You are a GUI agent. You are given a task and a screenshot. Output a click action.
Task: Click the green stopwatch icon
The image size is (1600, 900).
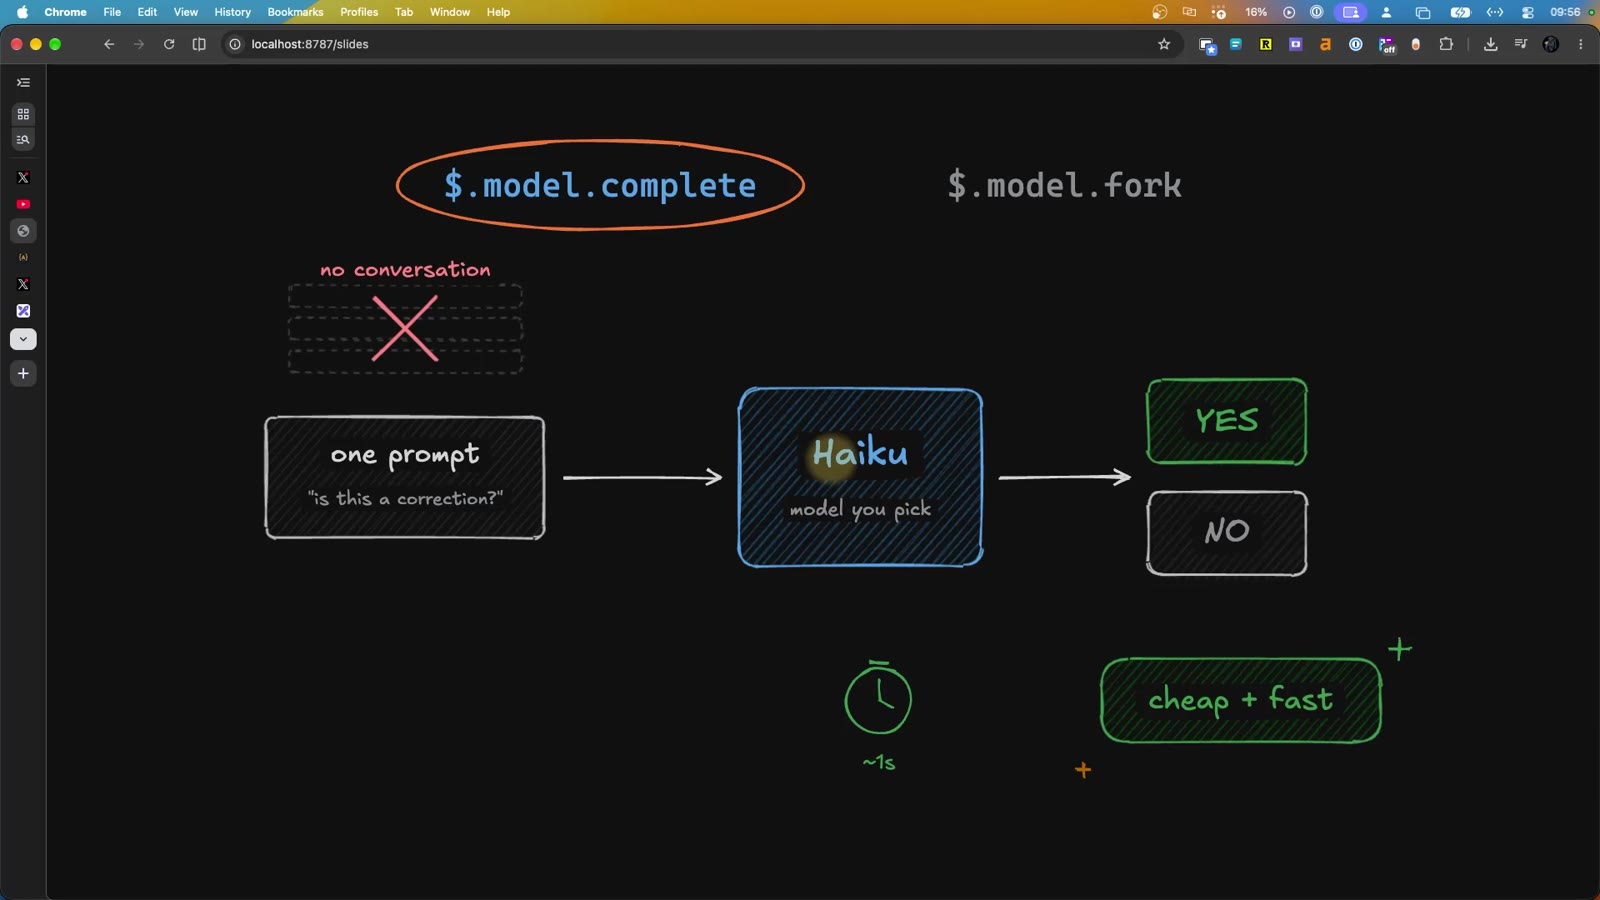878,698
